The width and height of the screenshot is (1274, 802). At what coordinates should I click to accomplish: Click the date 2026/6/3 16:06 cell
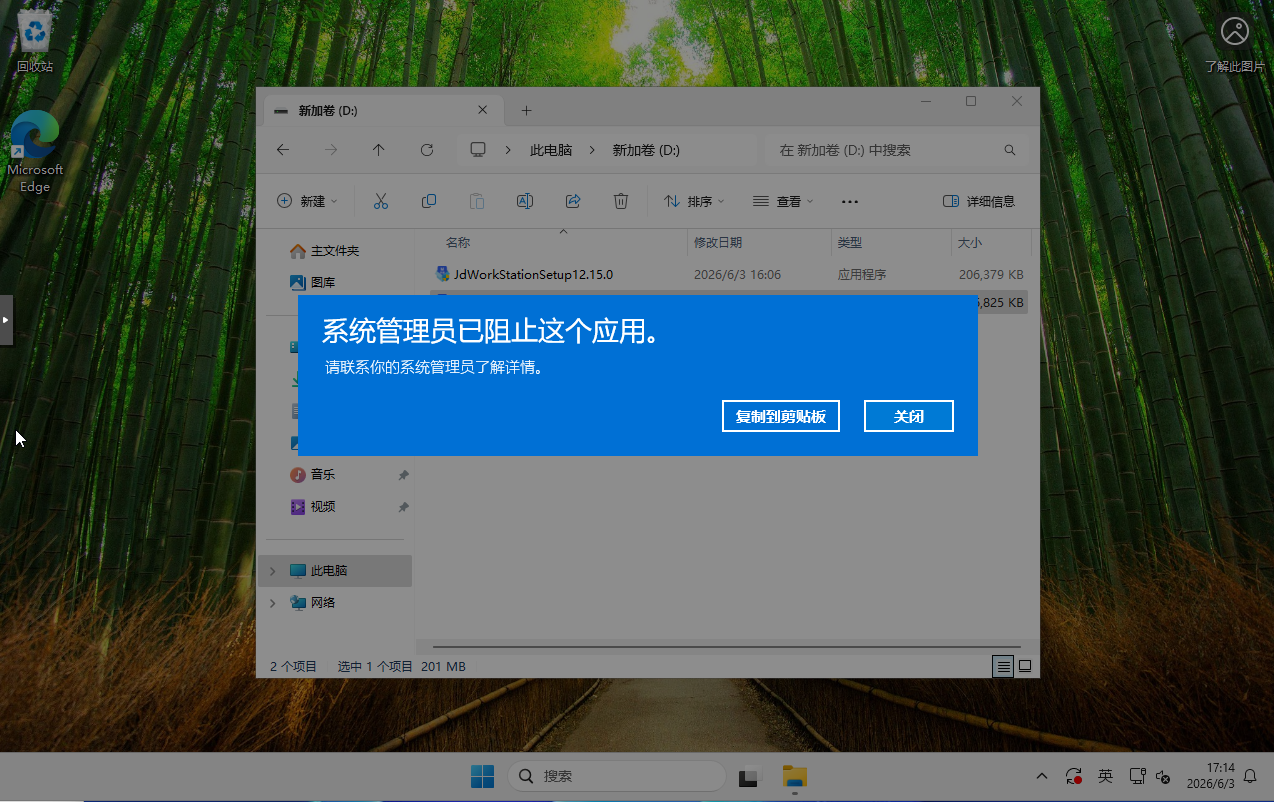[737, 274]
